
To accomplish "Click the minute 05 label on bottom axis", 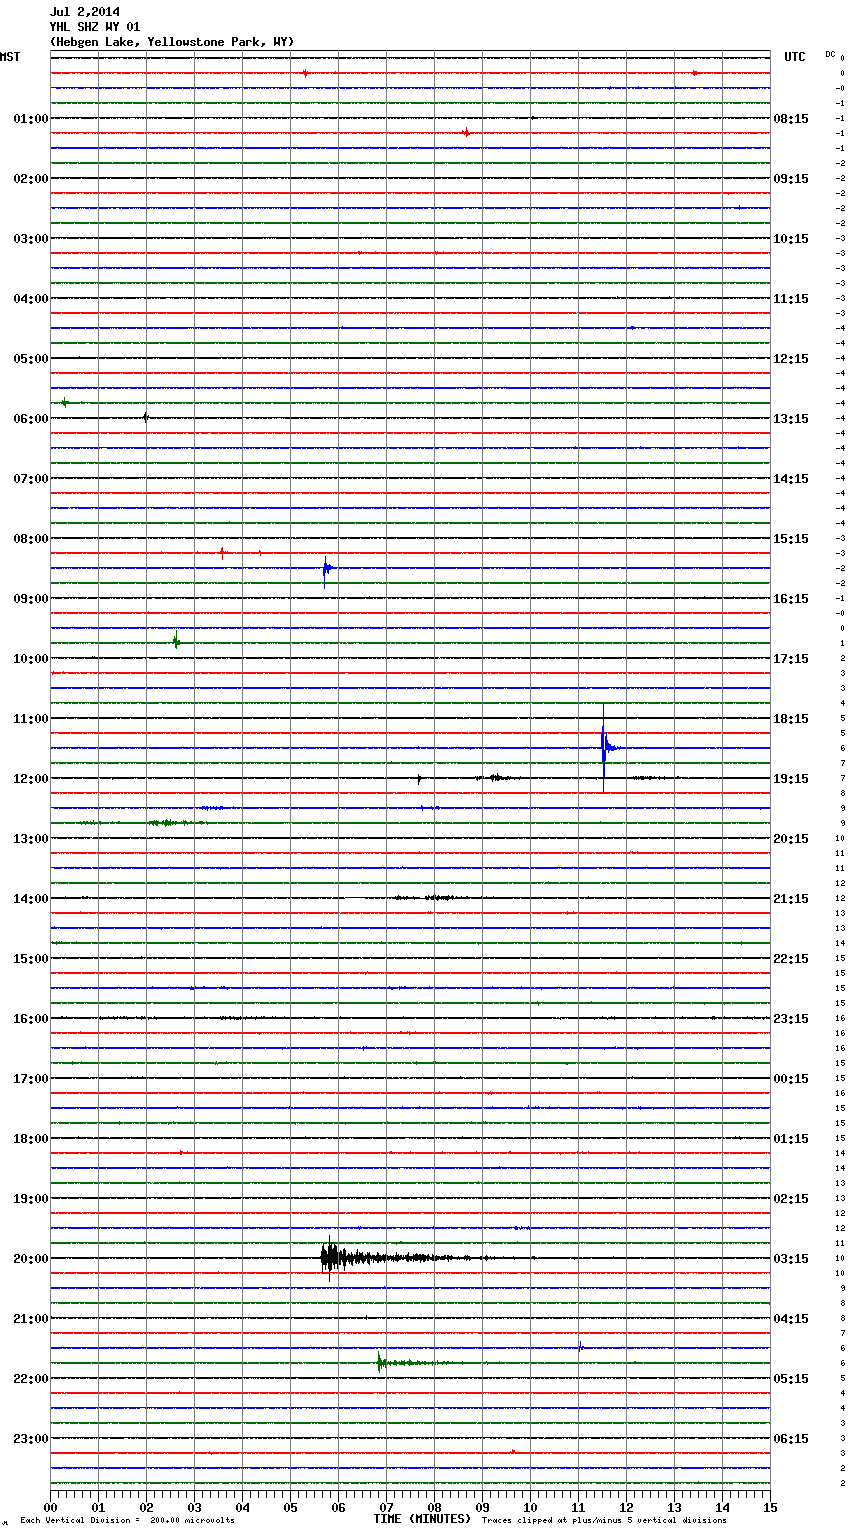I will [290, 1507].
